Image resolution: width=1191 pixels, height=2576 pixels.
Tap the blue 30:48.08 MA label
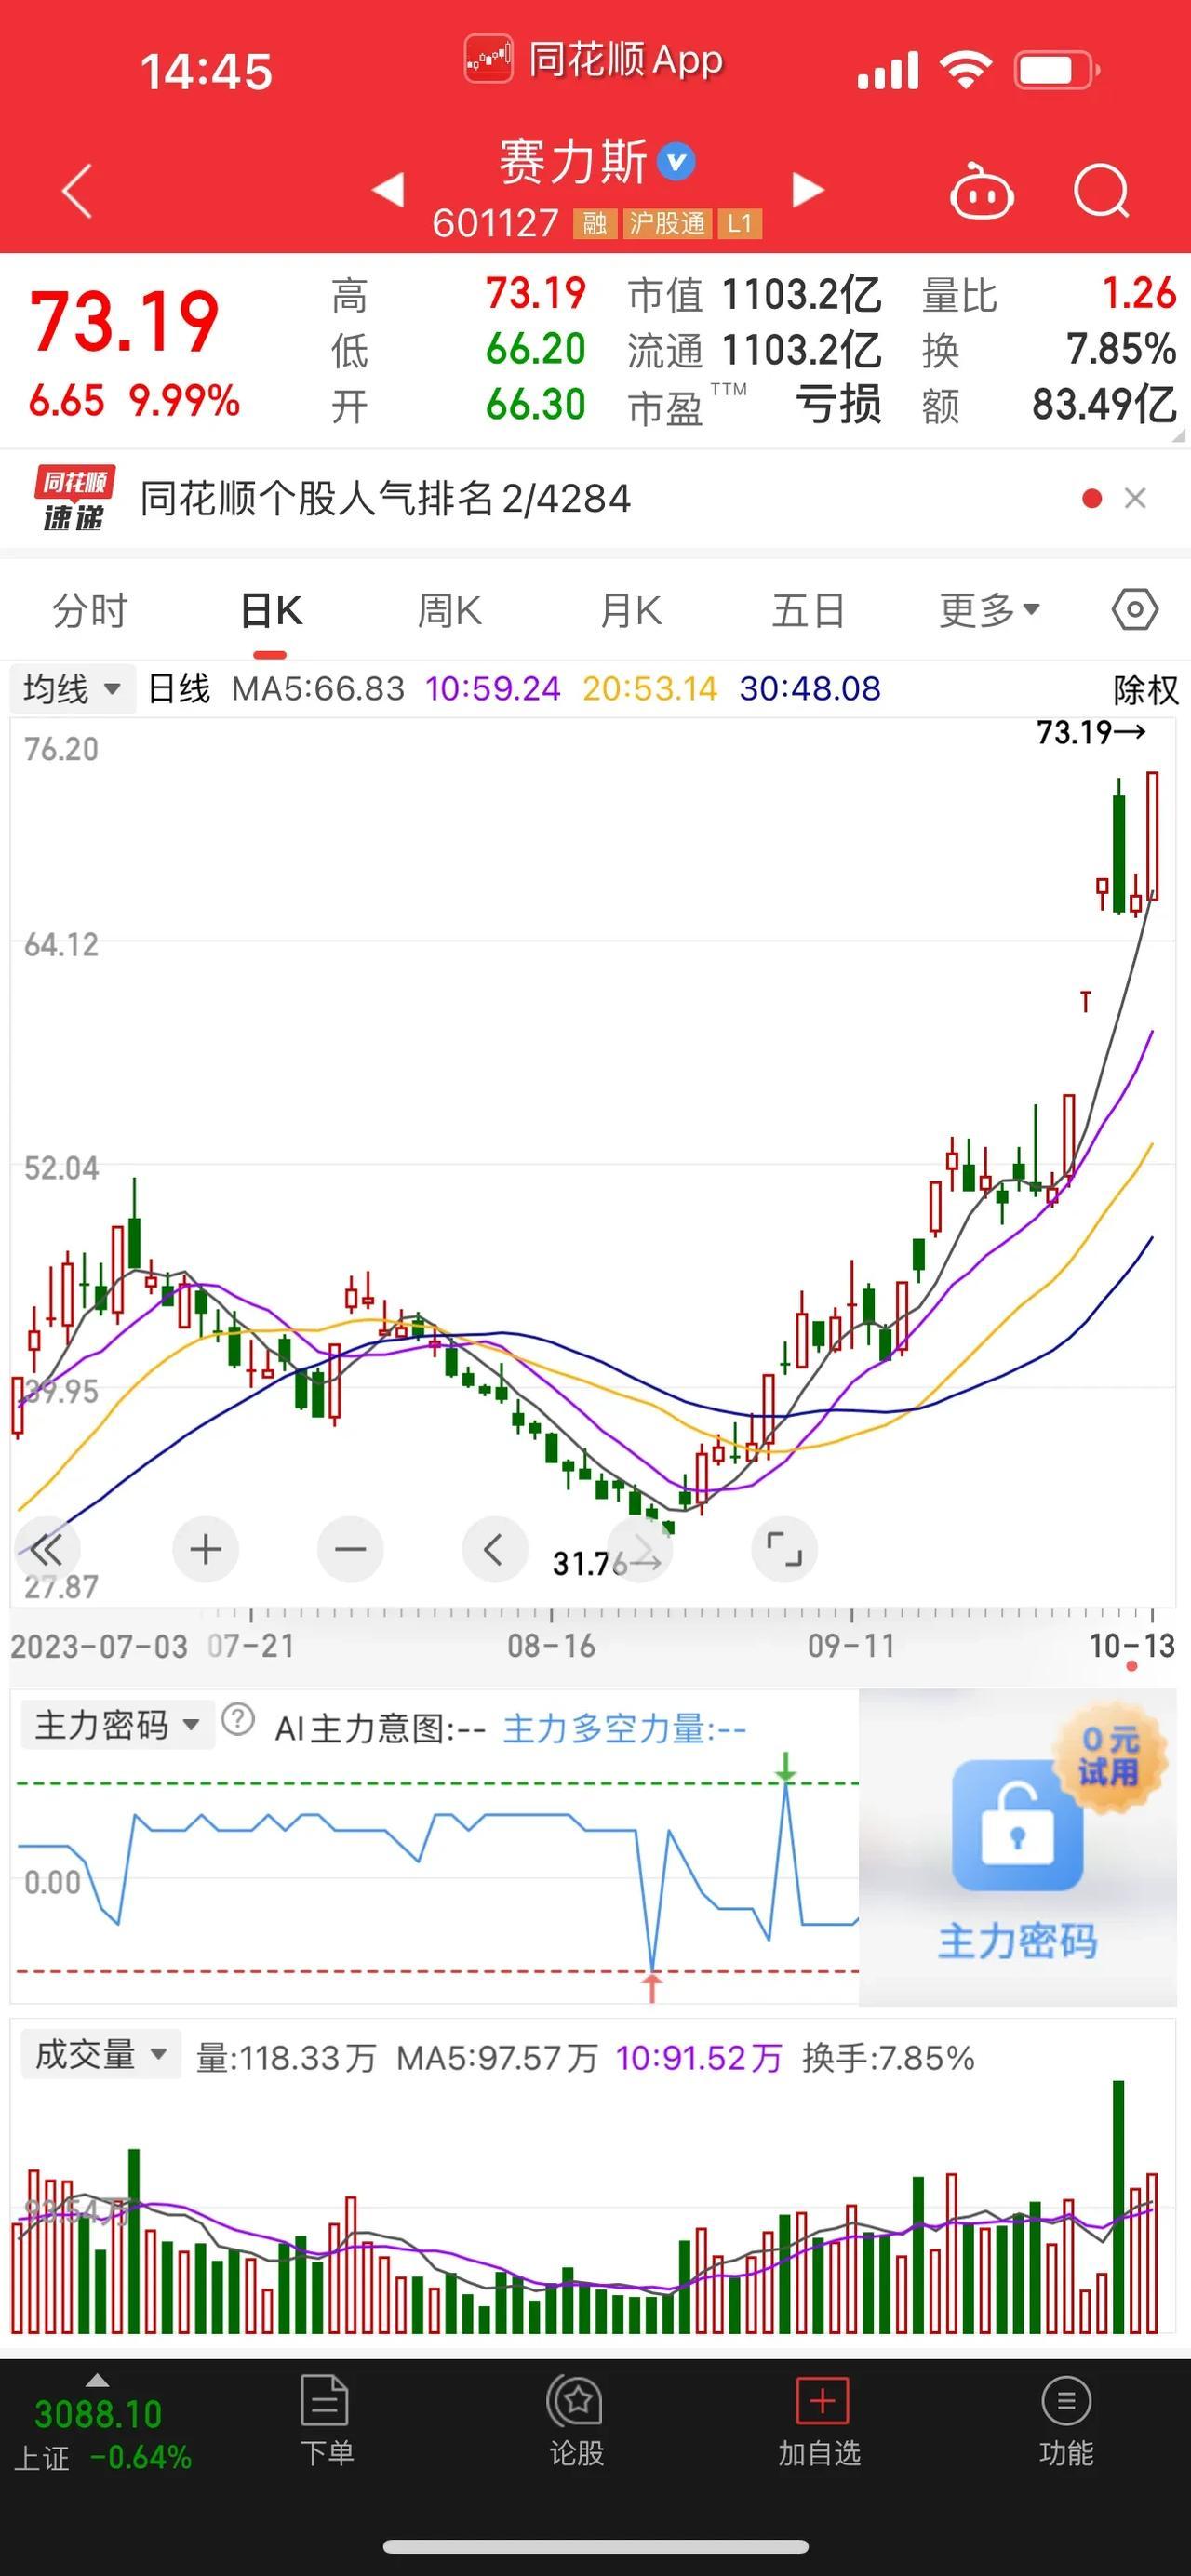(x=810, y=688)
